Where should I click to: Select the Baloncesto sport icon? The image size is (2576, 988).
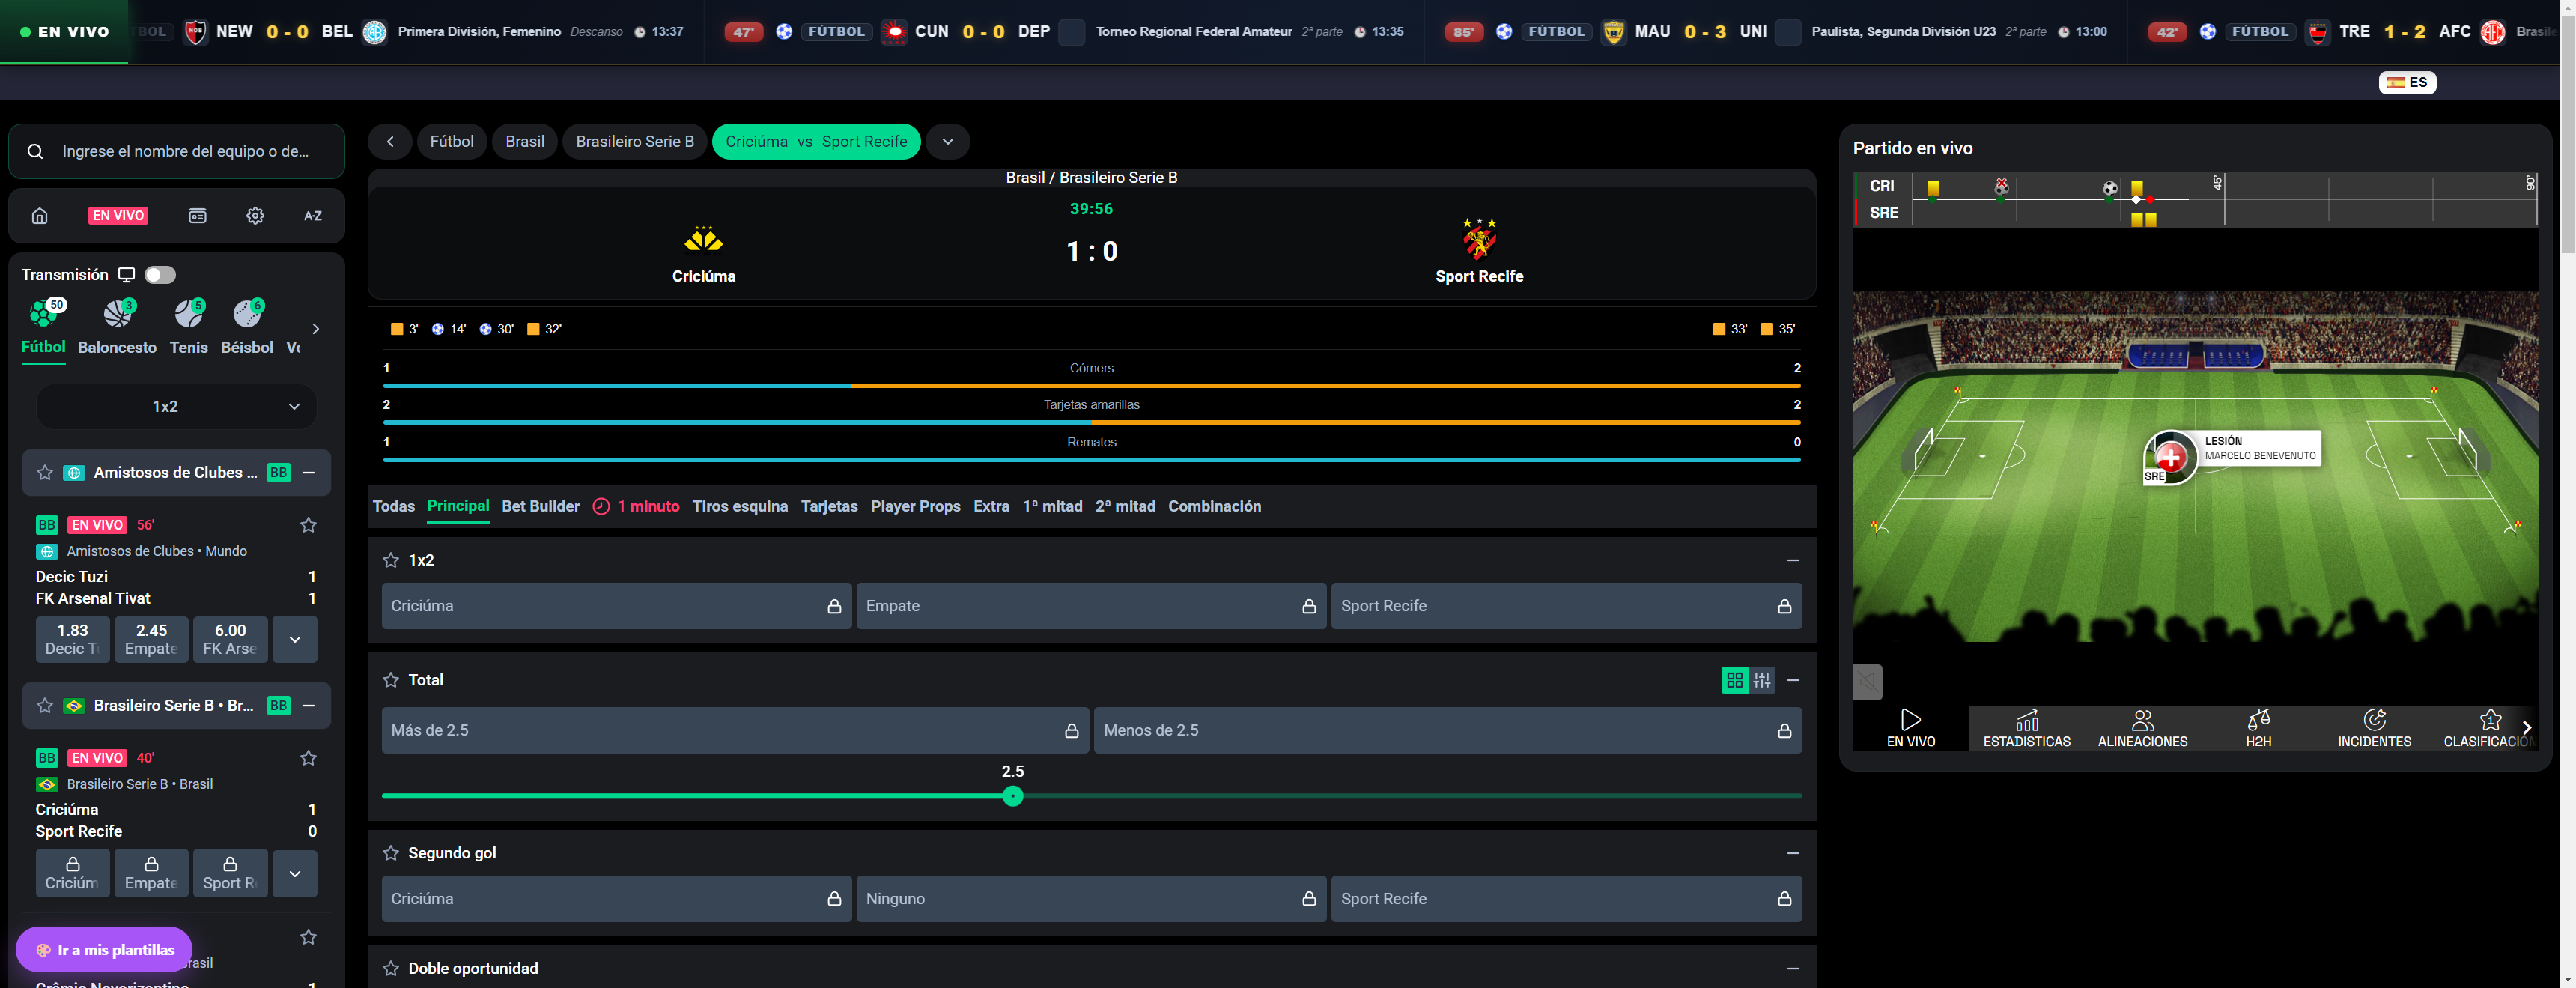tap(117, 327)
